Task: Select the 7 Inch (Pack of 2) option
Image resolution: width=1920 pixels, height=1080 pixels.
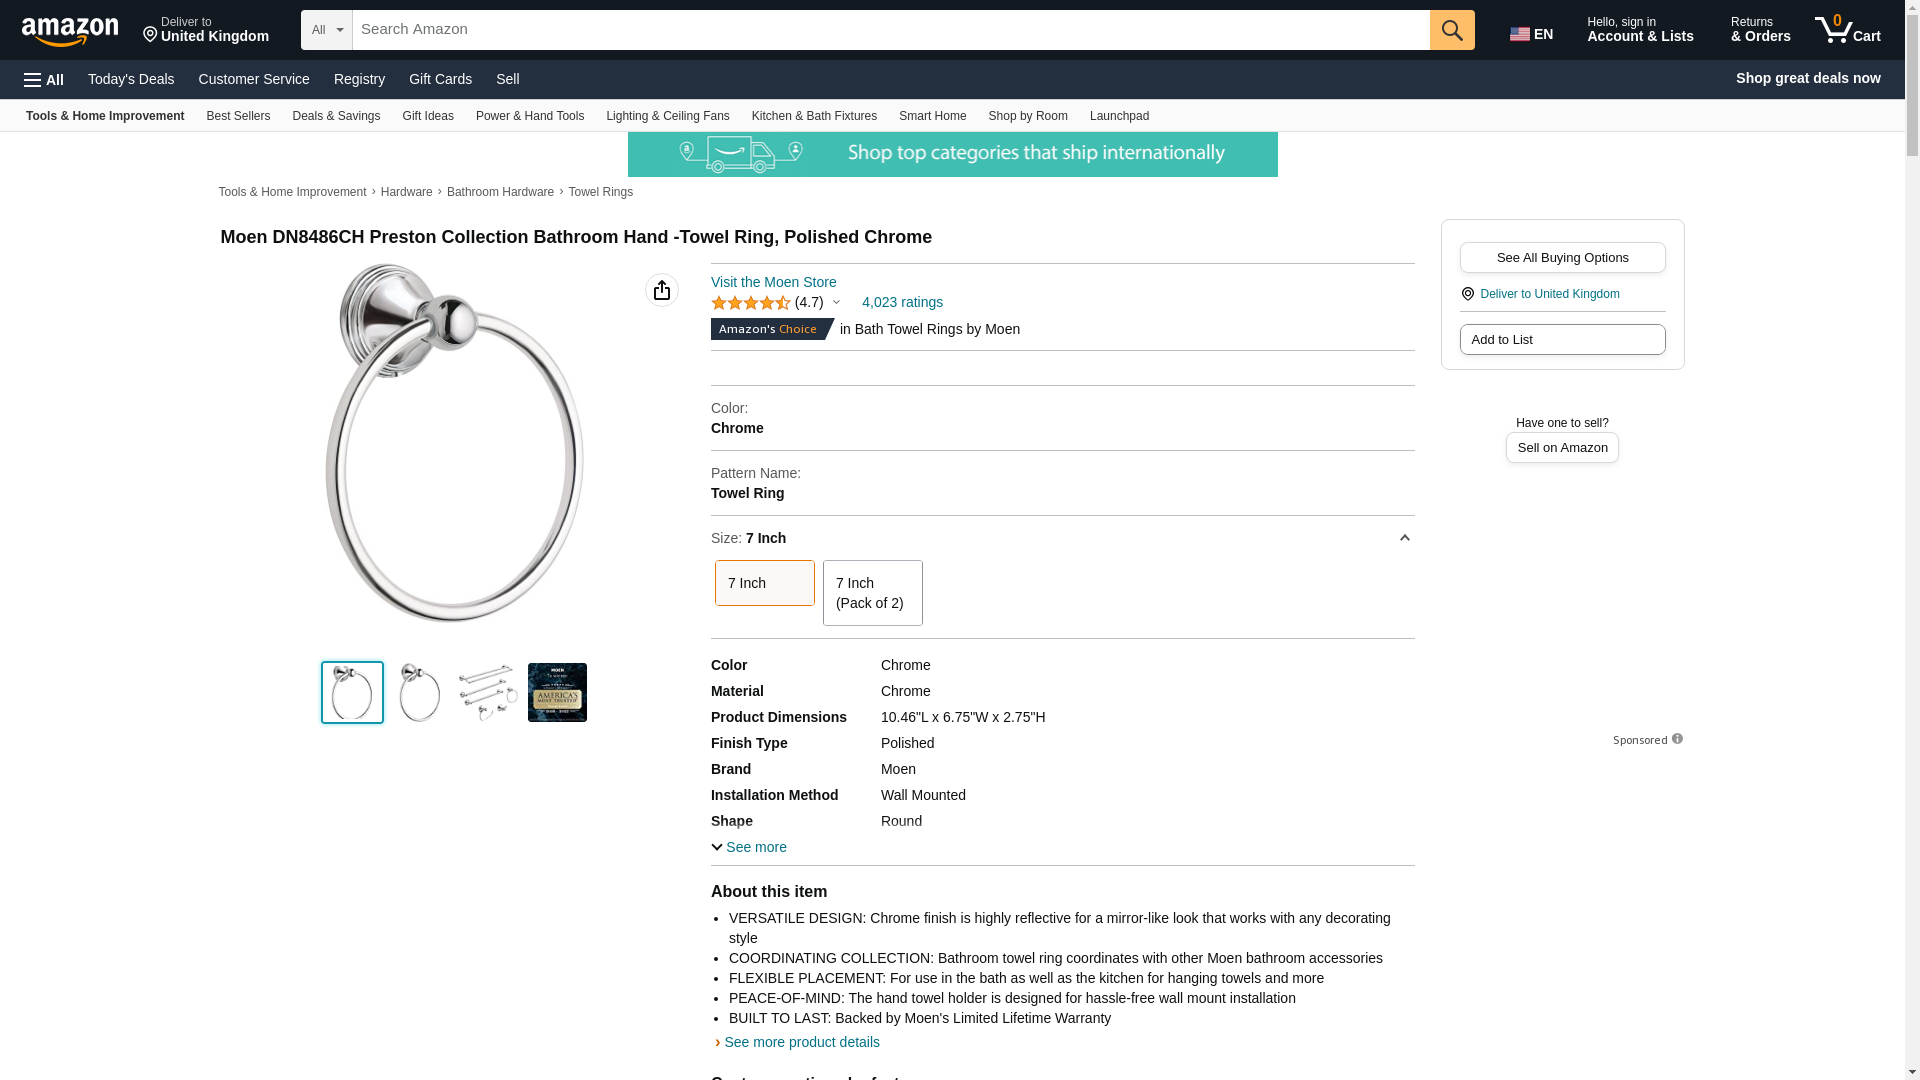Action: coord(872,593)
